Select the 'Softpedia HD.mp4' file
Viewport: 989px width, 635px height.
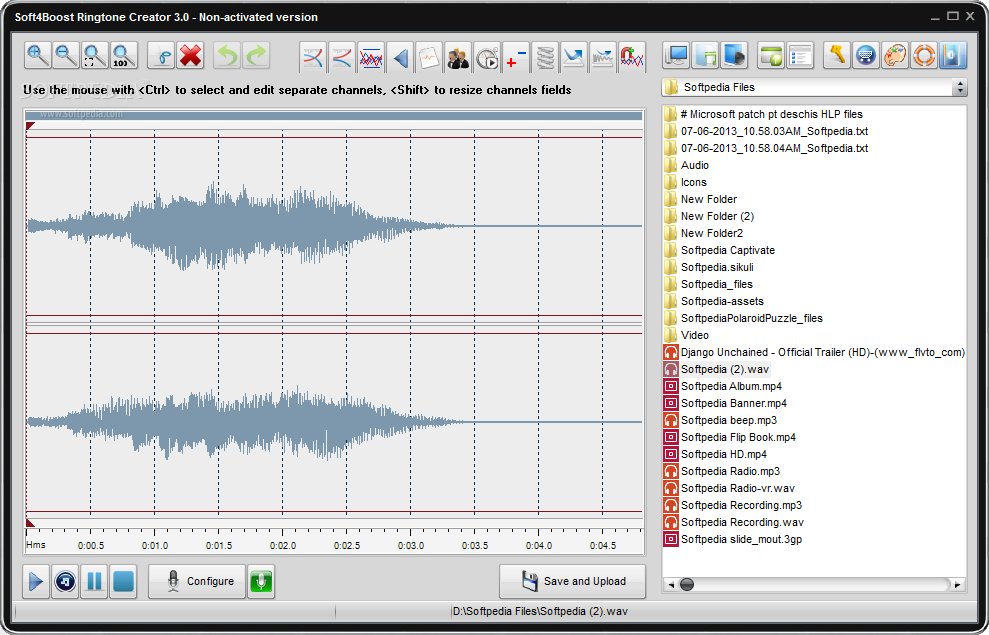(x=715, y=455)
